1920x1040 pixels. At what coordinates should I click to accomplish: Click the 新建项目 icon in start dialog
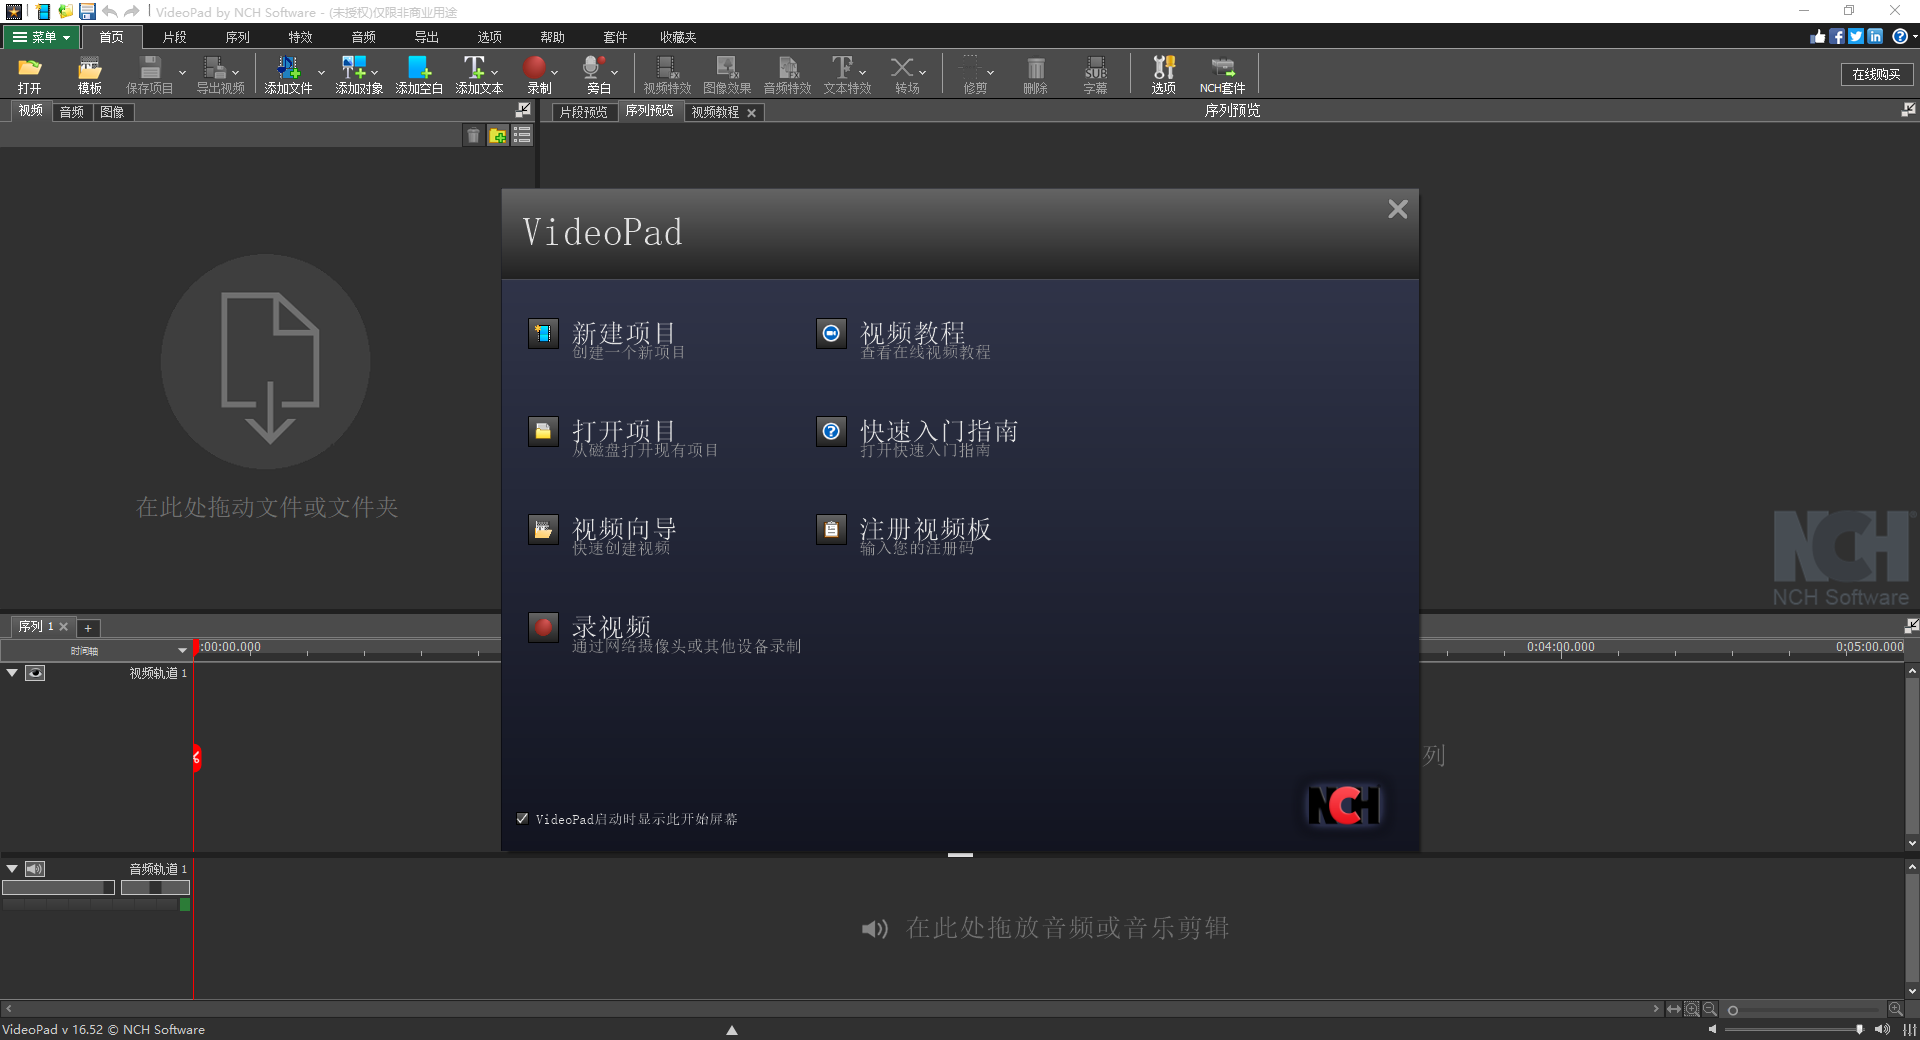tap(543, 333)
